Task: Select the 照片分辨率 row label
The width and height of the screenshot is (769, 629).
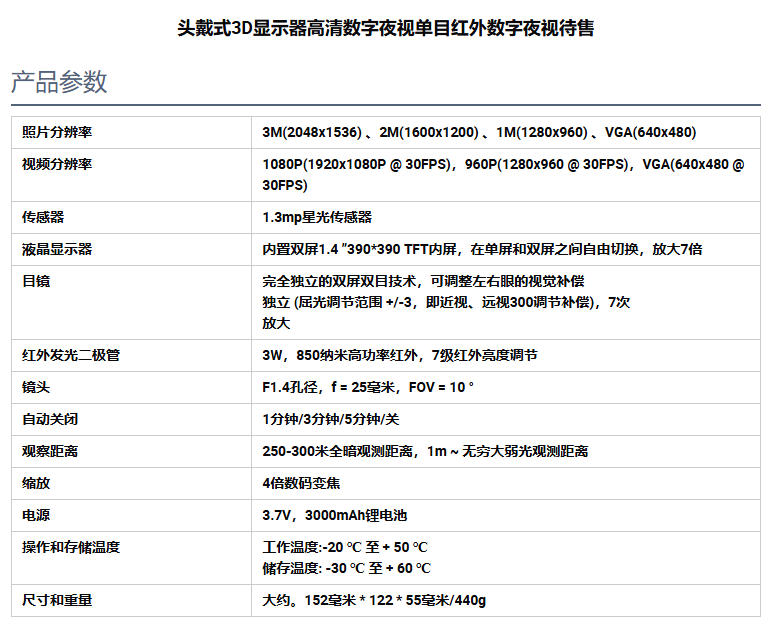Action: [x=57, y=132]
